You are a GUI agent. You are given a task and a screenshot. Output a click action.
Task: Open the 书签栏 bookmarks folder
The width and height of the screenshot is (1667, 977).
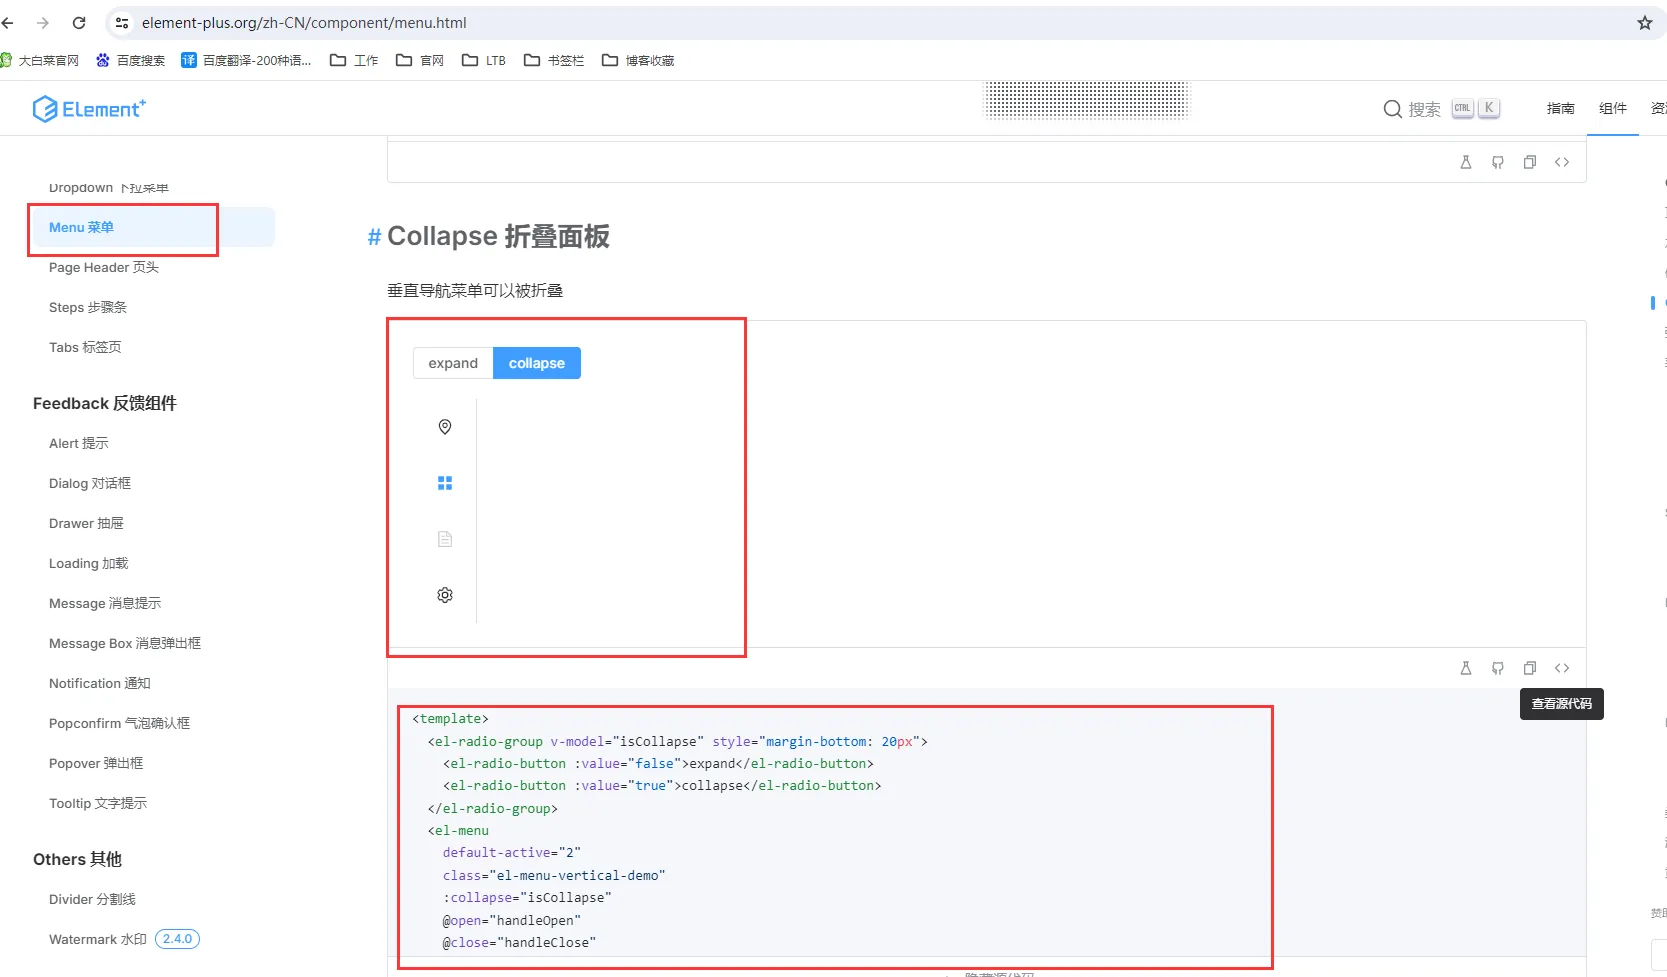553,60
